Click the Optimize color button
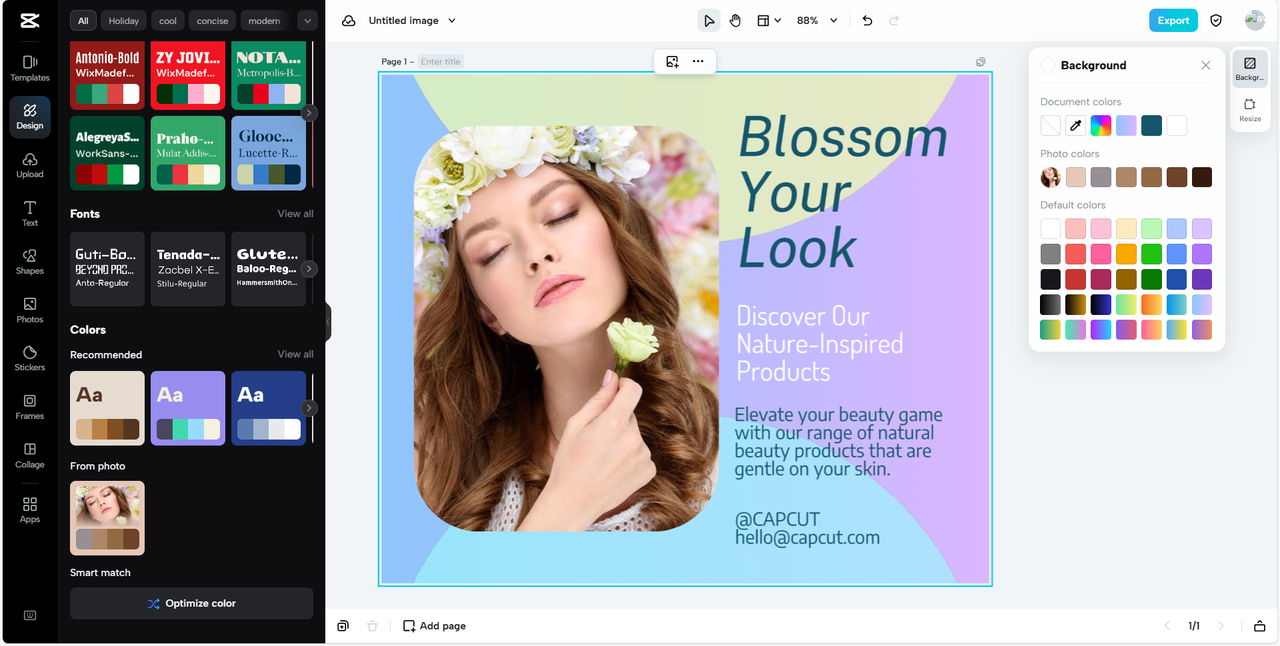 [191, 603]
